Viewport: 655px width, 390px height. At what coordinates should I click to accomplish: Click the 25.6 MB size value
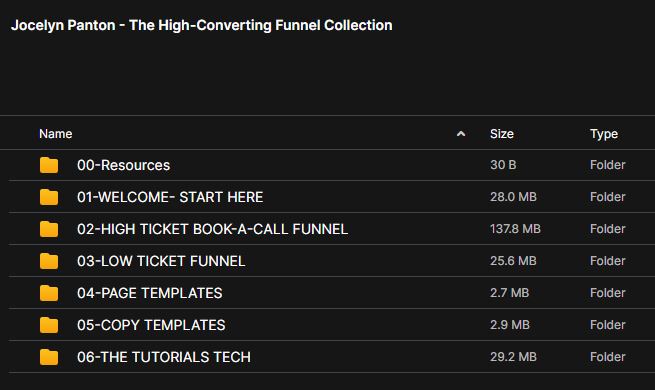click(x=513, y=261)
